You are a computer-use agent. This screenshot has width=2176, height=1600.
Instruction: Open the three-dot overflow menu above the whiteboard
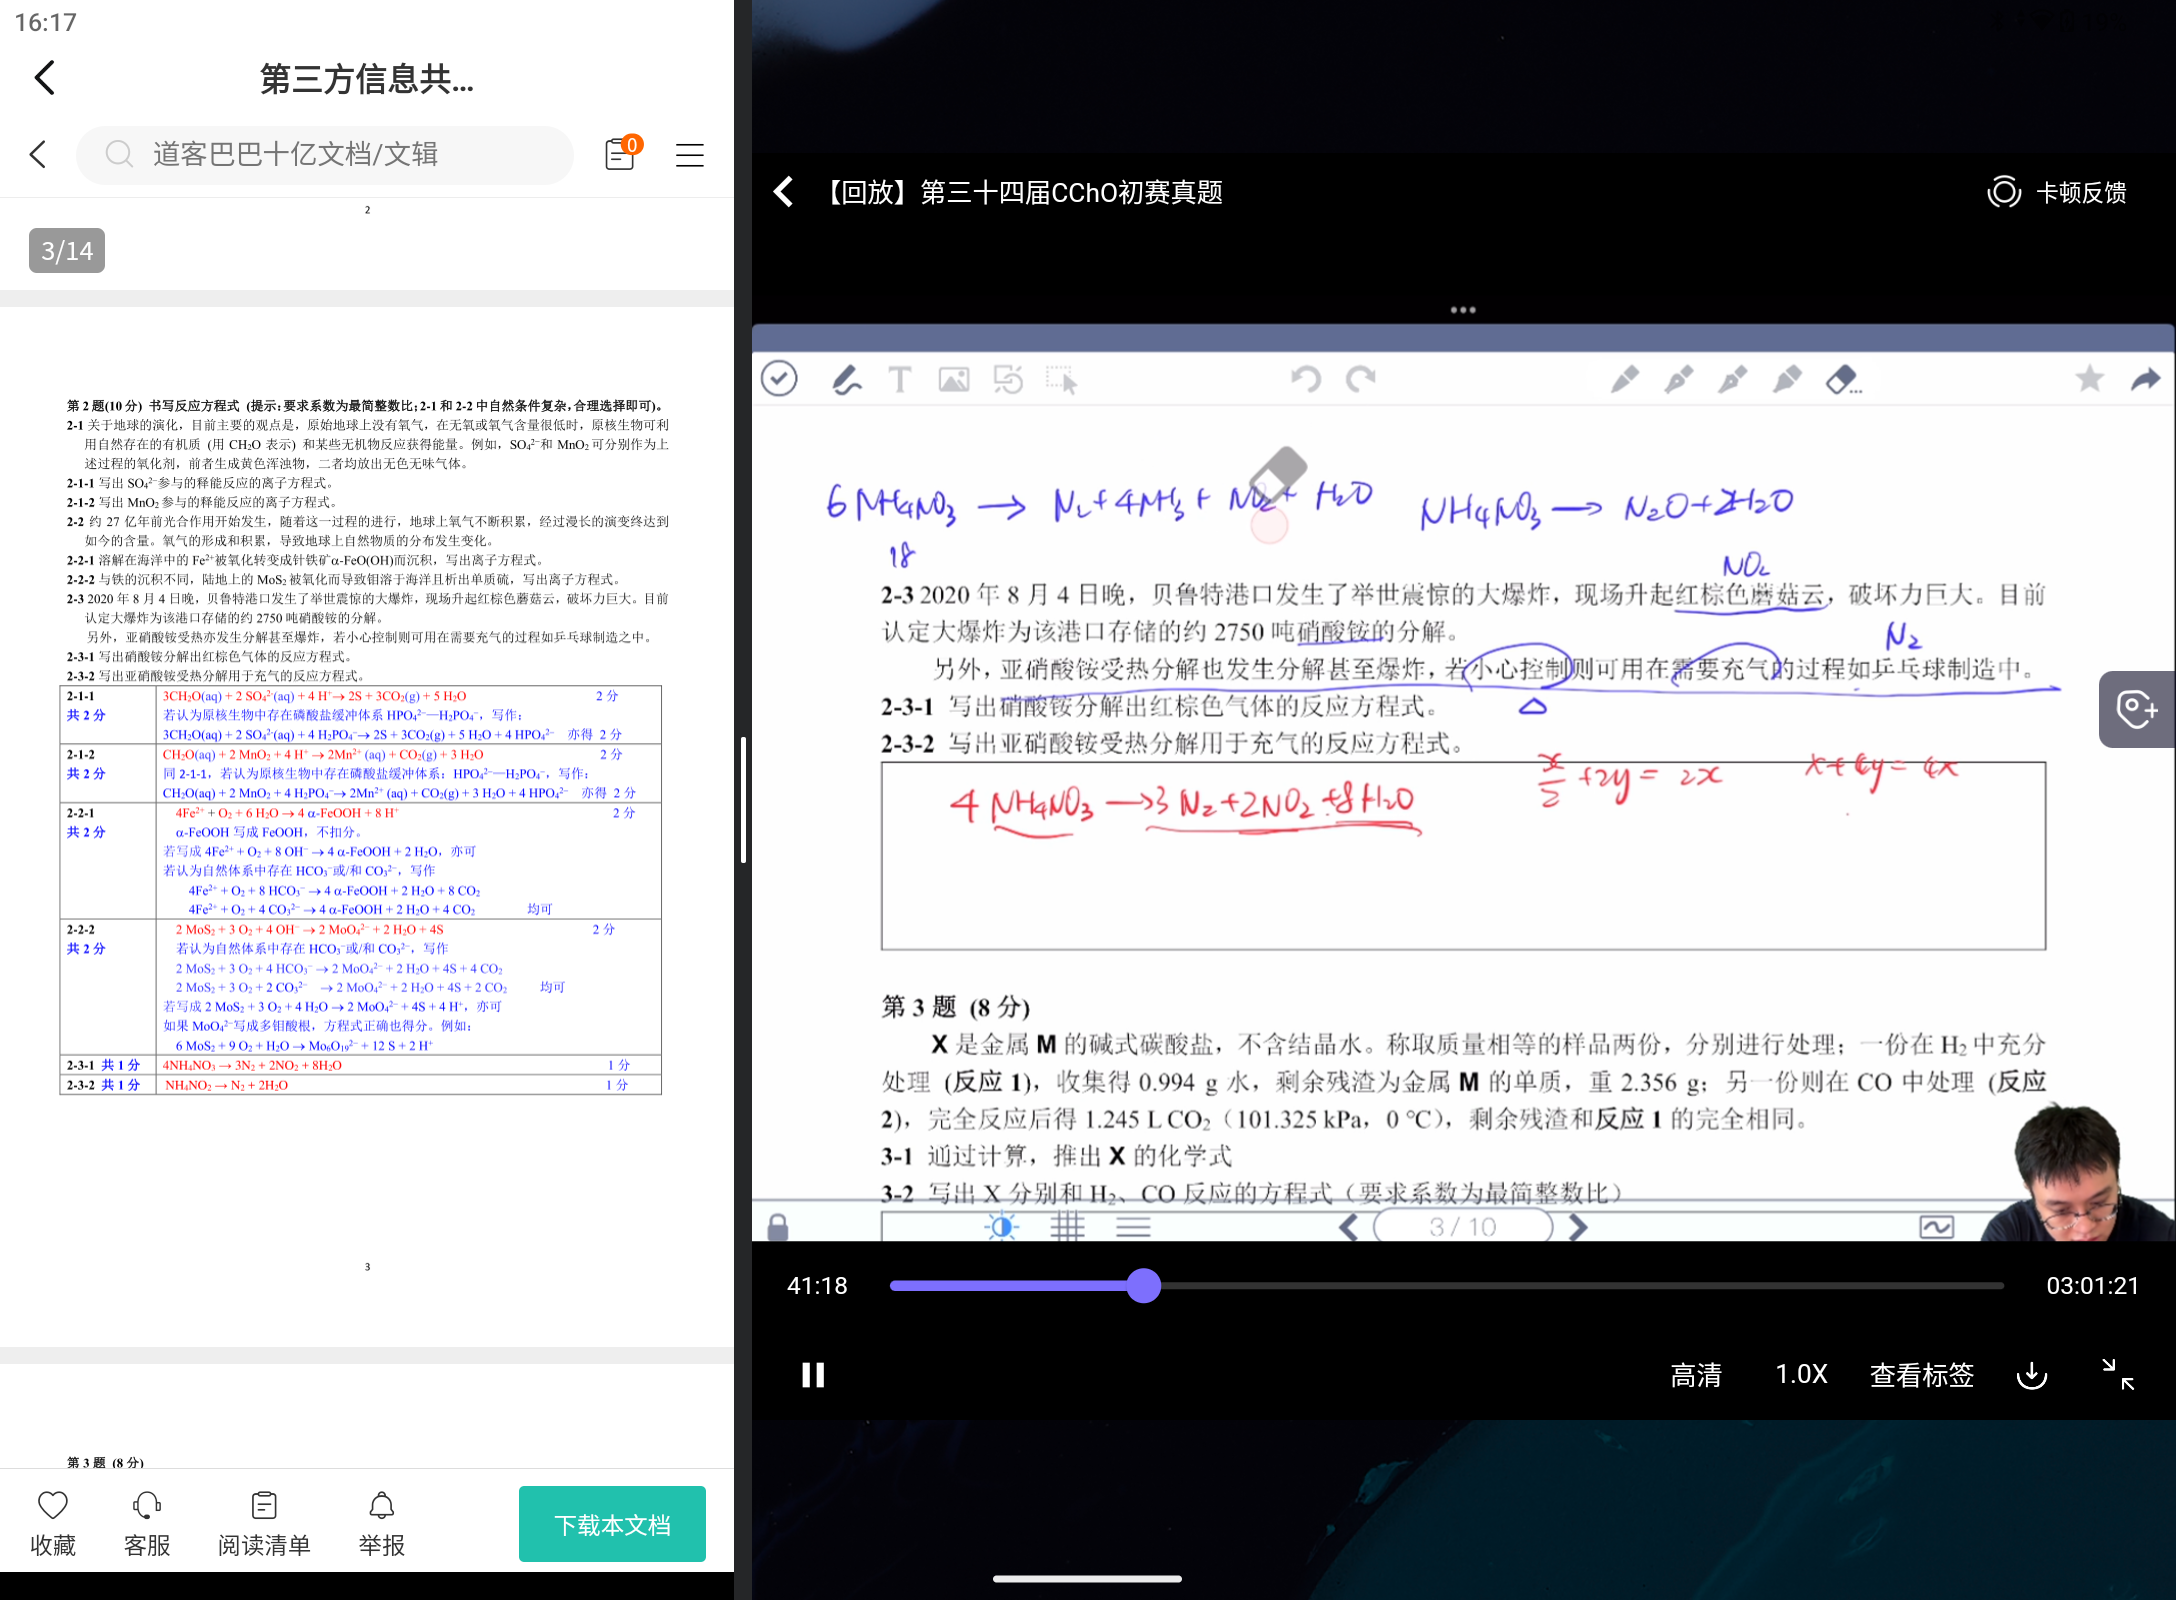1463,310
